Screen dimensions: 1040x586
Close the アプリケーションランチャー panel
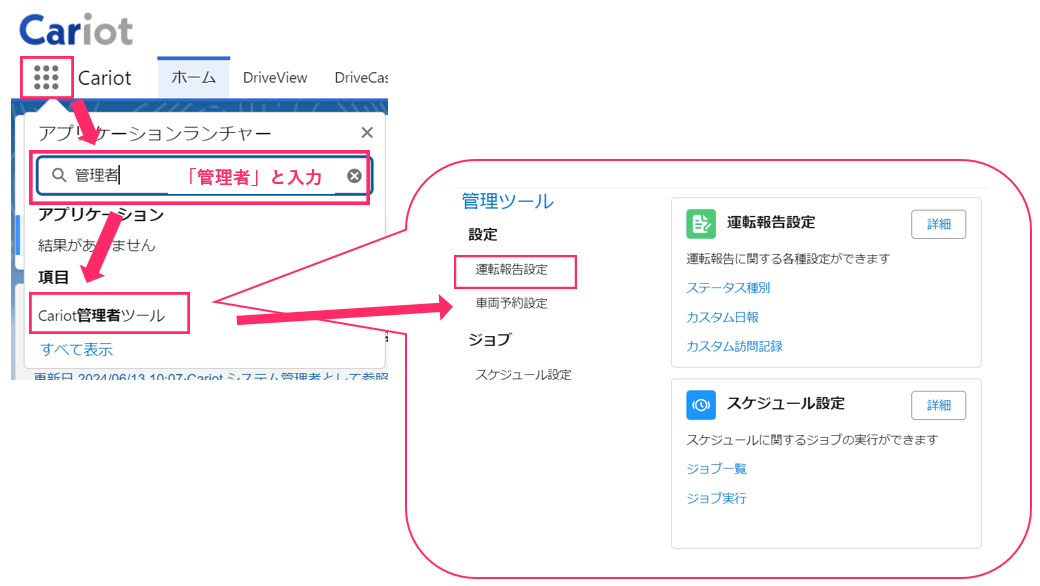pyautogui.click(x=367, y=133)
